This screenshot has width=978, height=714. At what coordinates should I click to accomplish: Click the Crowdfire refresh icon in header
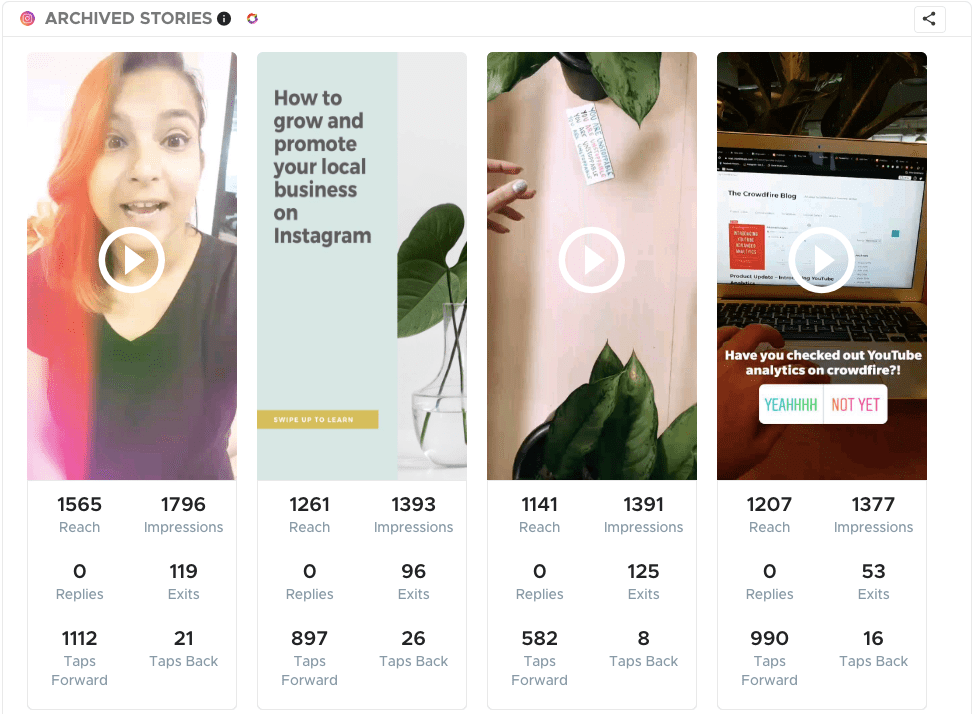click(x=252, y=19)
